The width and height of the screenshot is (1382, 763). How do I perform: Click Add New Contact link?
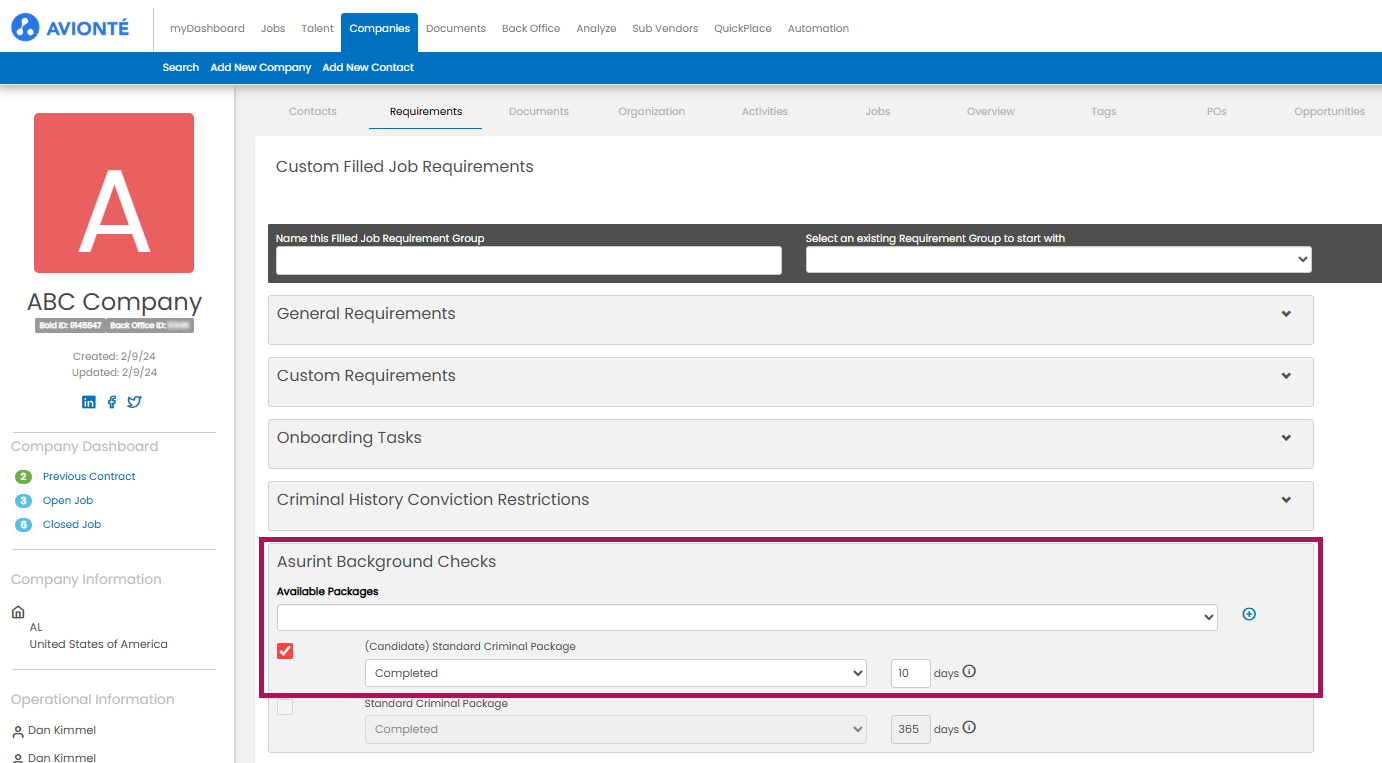(368, 67)
